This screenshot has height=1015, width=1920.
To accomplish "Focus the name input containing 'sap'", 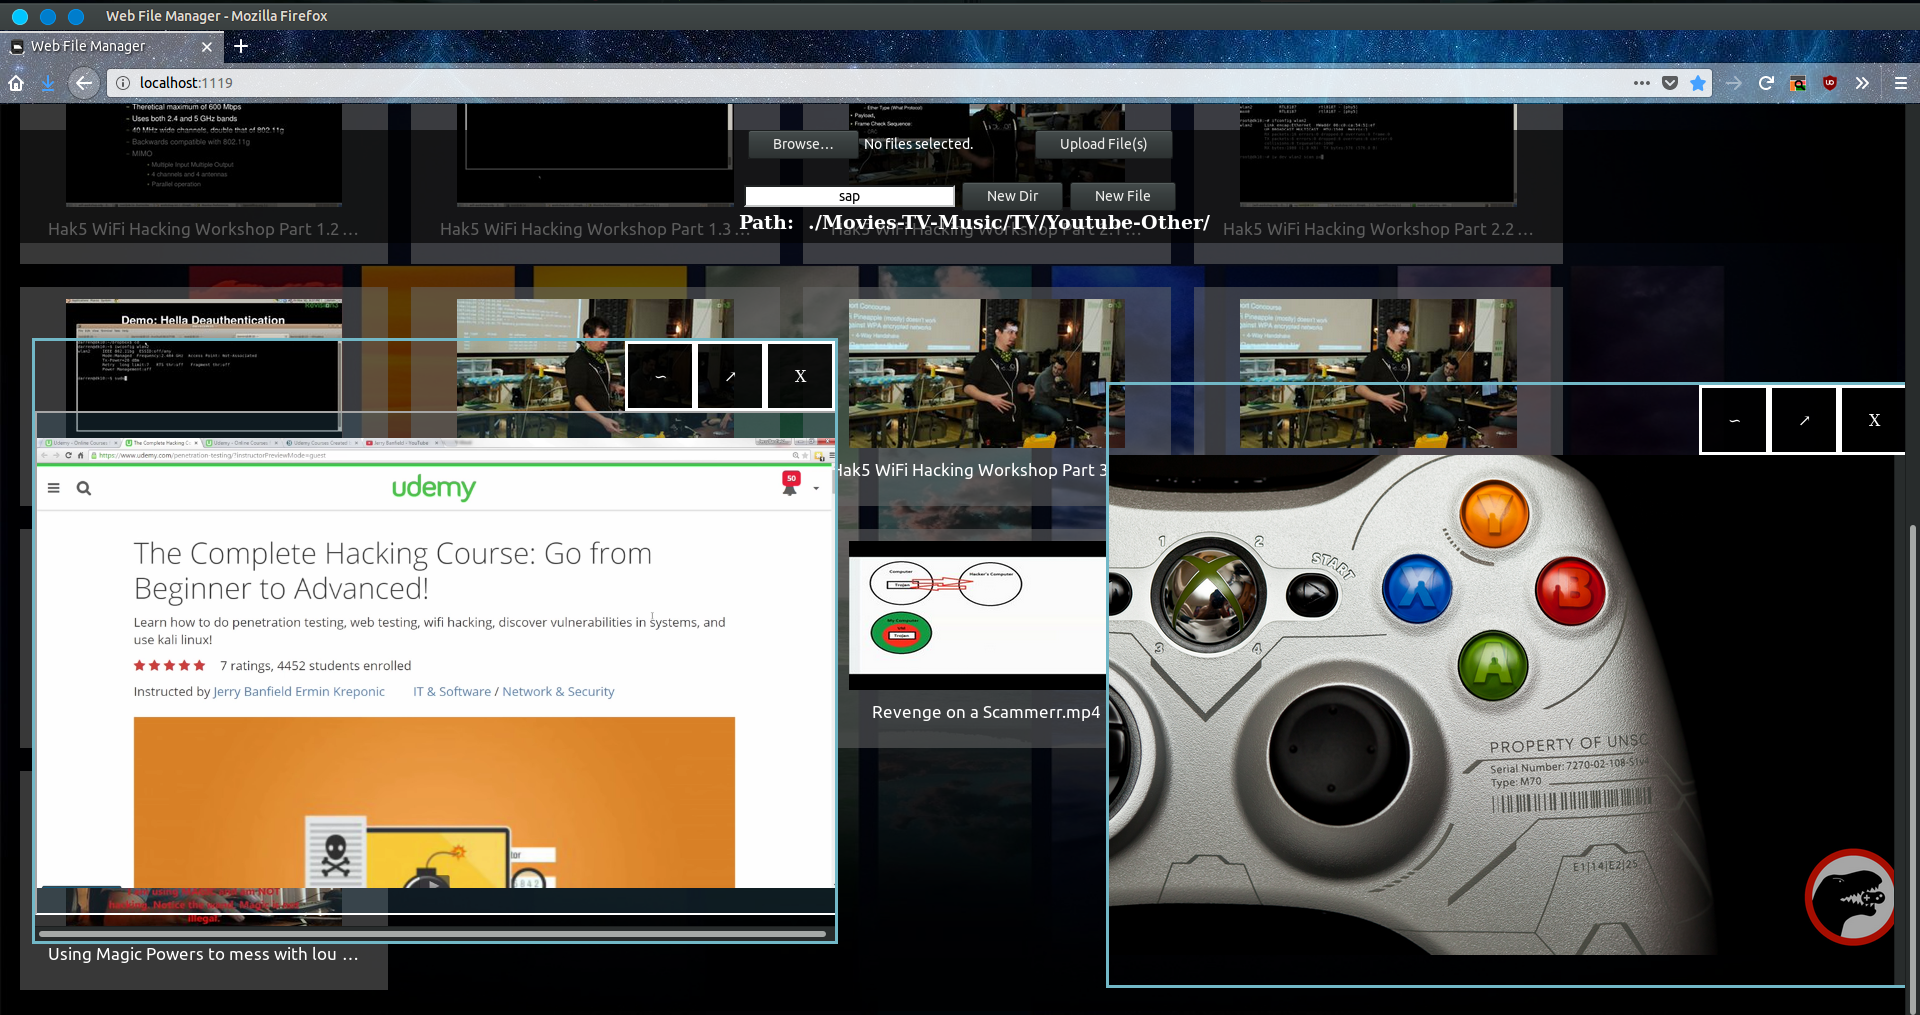I will coord(849,196).
